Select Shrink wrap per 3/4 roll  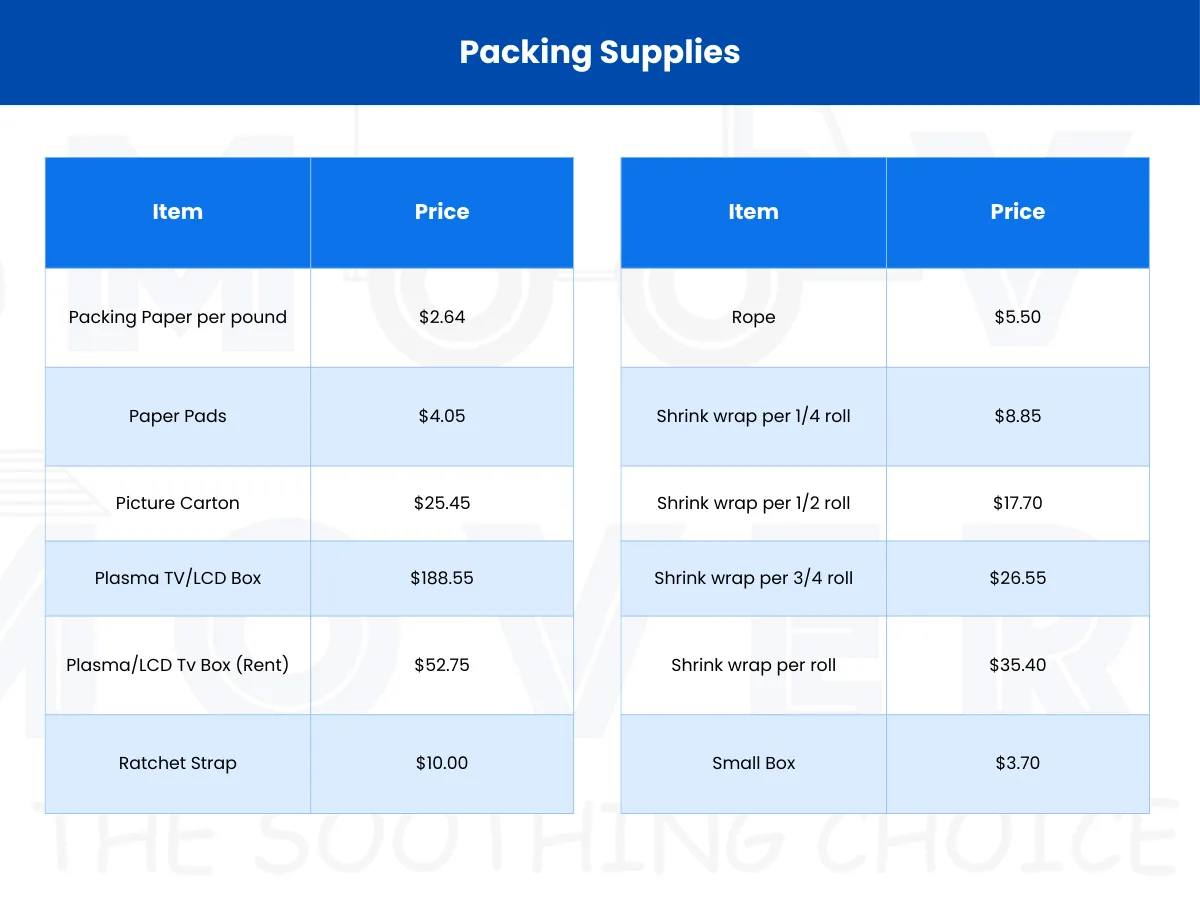754,578
